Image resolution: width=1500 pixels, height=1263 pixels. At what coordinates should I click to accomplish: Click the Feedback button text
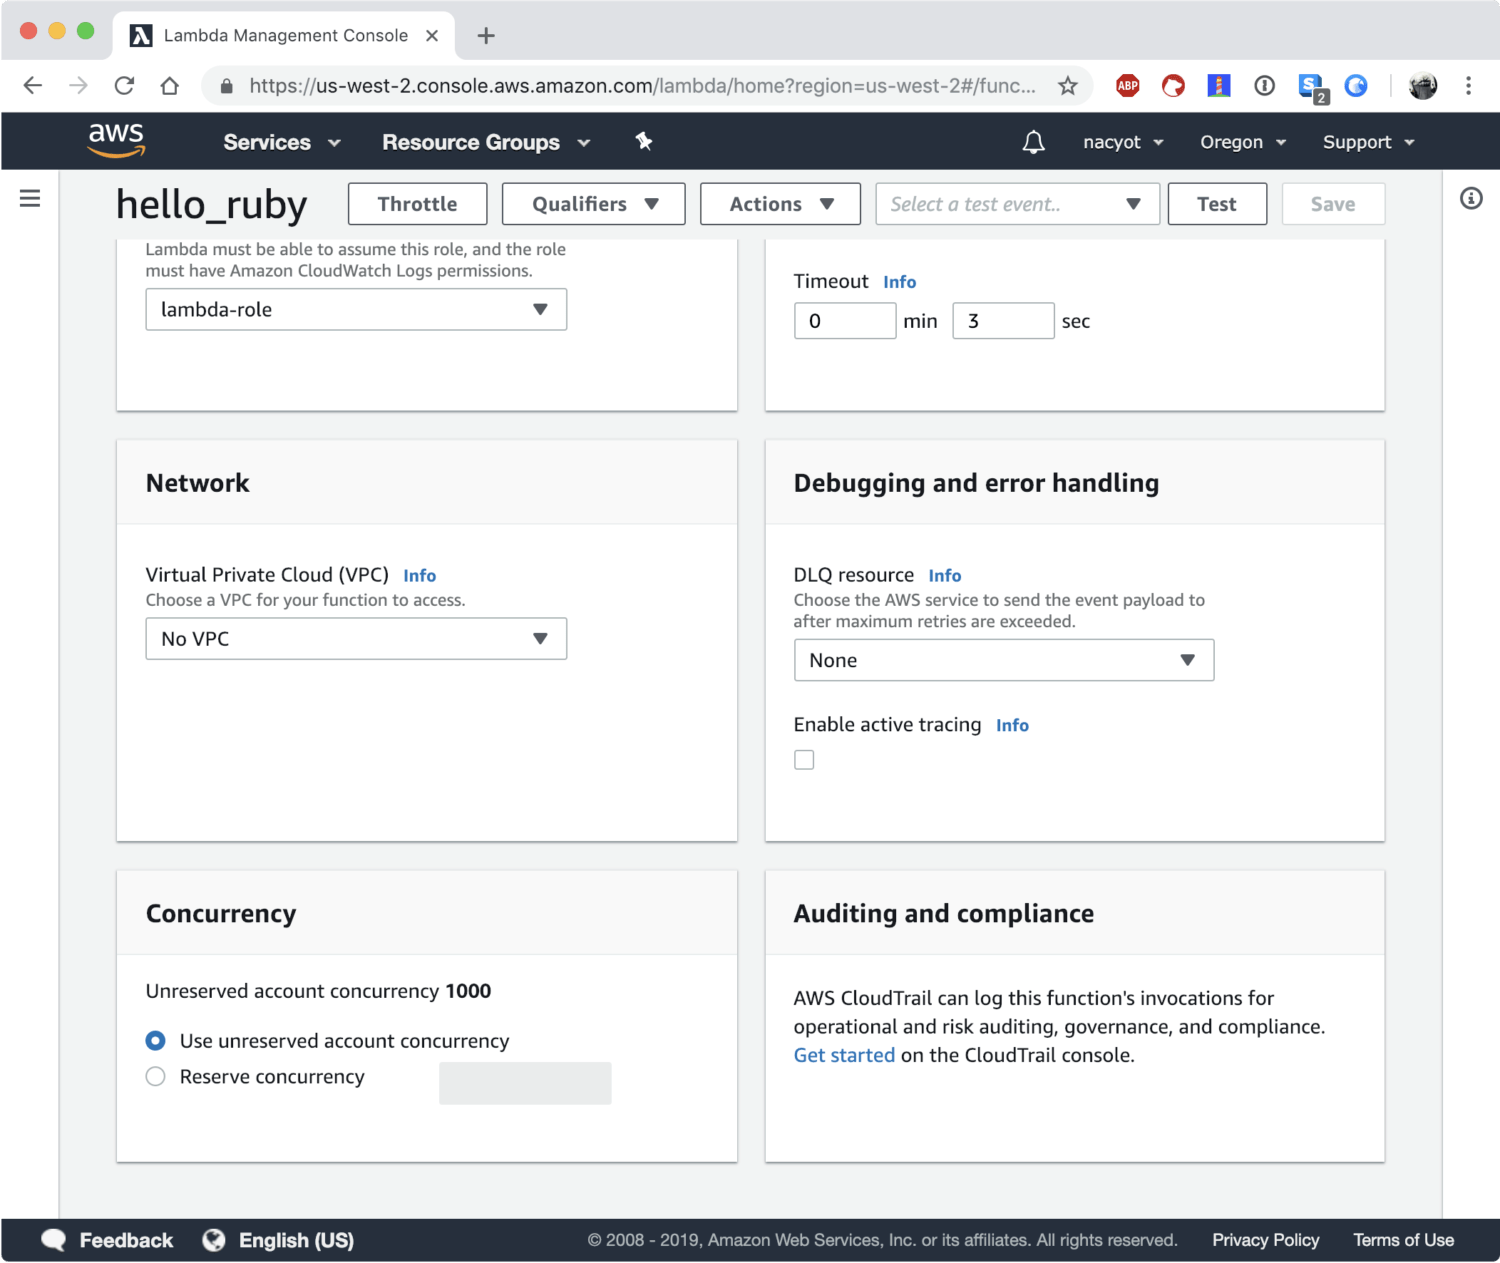click(126, 1240)
